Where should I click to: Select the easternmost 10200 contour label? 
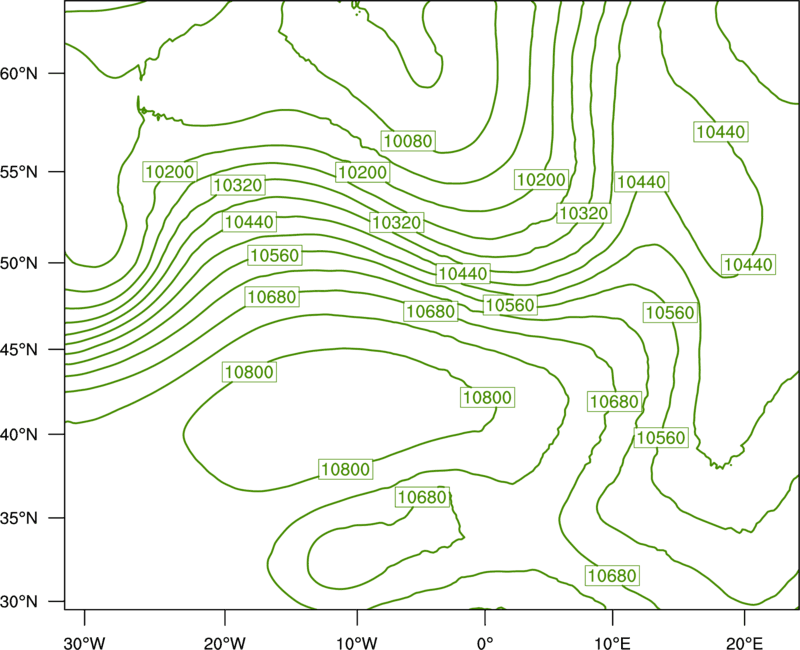pyautogui.click(x=541, y=180)
